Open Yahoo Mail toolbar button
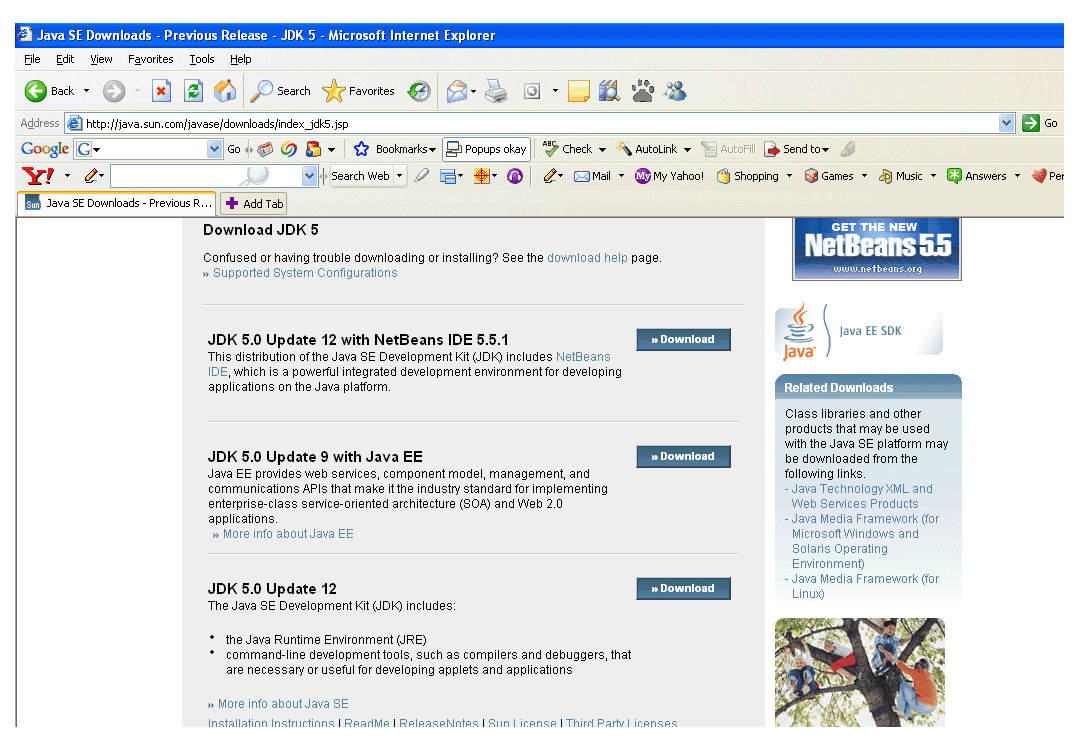 point(592,176)
